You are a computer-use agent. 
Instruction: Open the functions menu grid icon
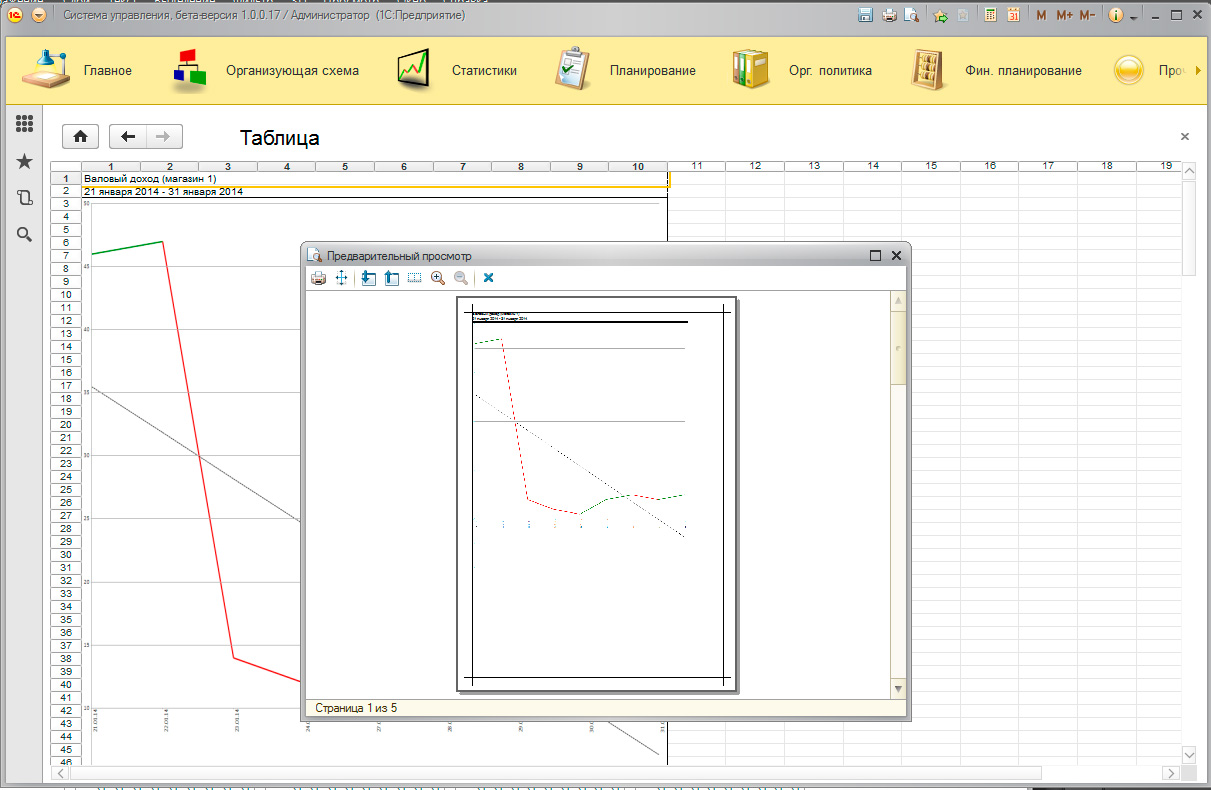coord(25,124)
